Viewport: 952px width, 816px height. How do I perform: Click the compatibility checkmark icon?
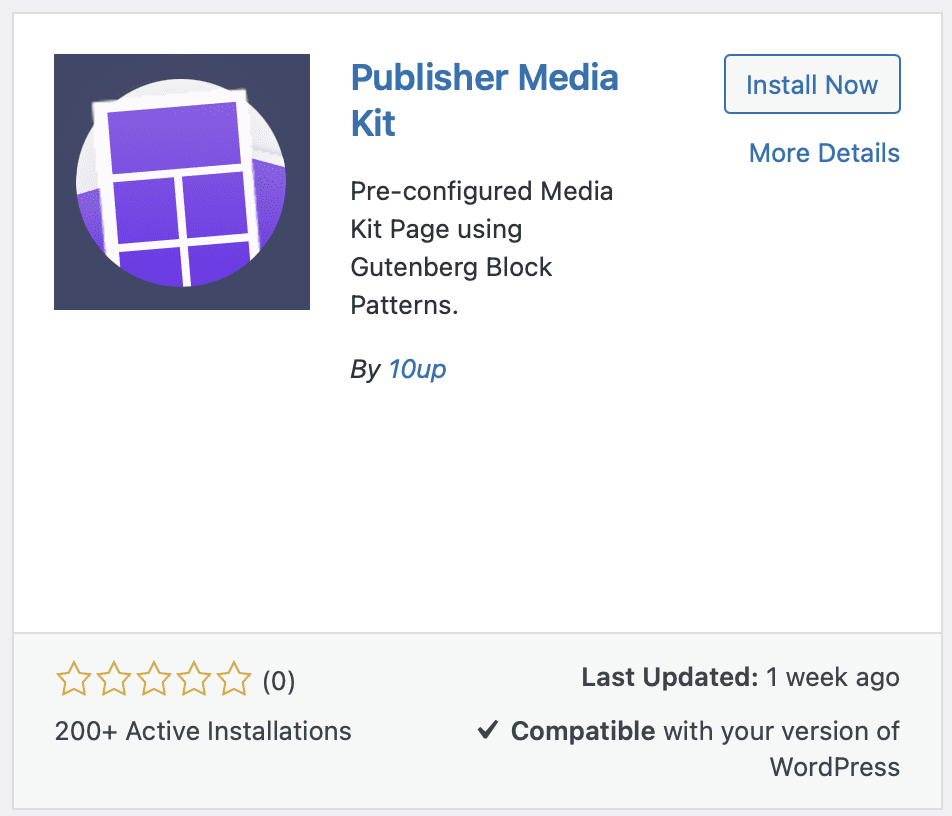488,731
